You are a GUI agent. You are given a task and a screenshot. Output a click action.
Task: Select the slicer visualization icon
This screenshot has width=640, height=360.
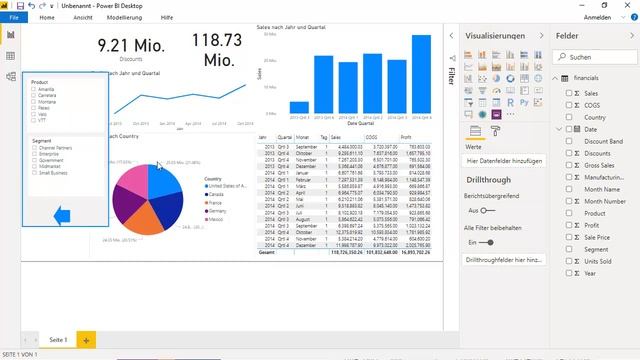click(468, 102)
